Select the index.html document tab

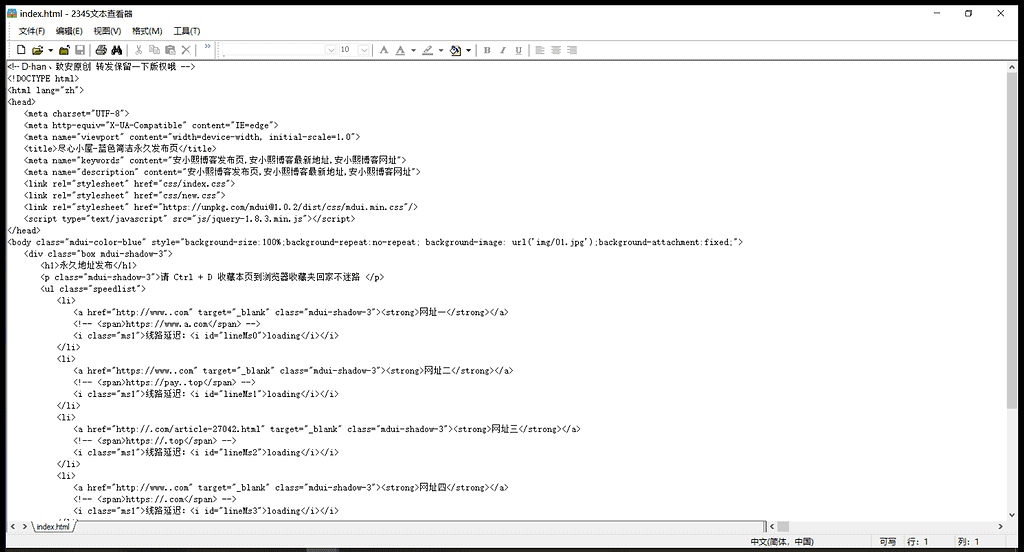pos(53,527)
